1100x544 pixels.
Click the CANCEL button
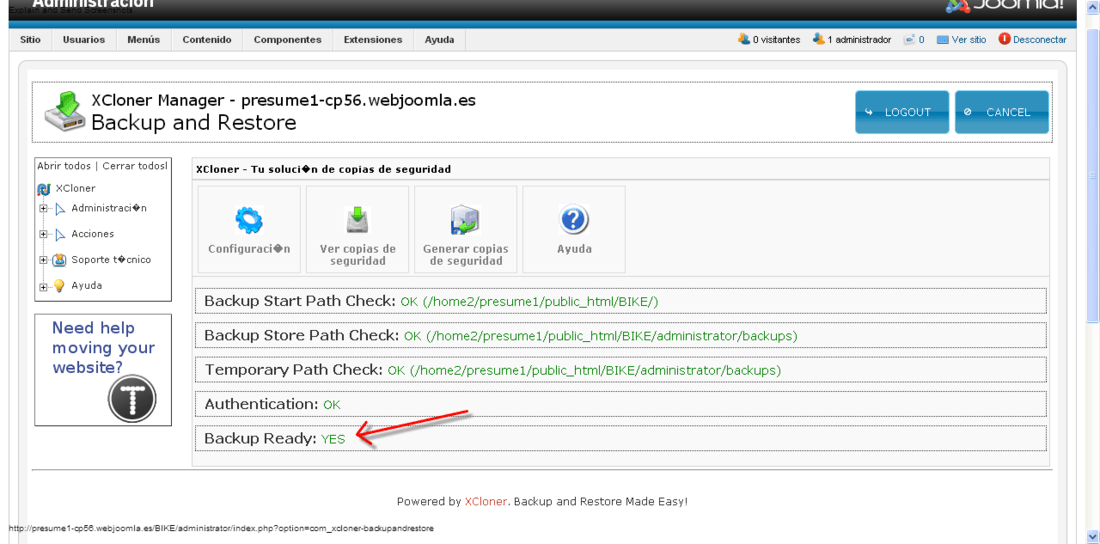coord(1002,112)
